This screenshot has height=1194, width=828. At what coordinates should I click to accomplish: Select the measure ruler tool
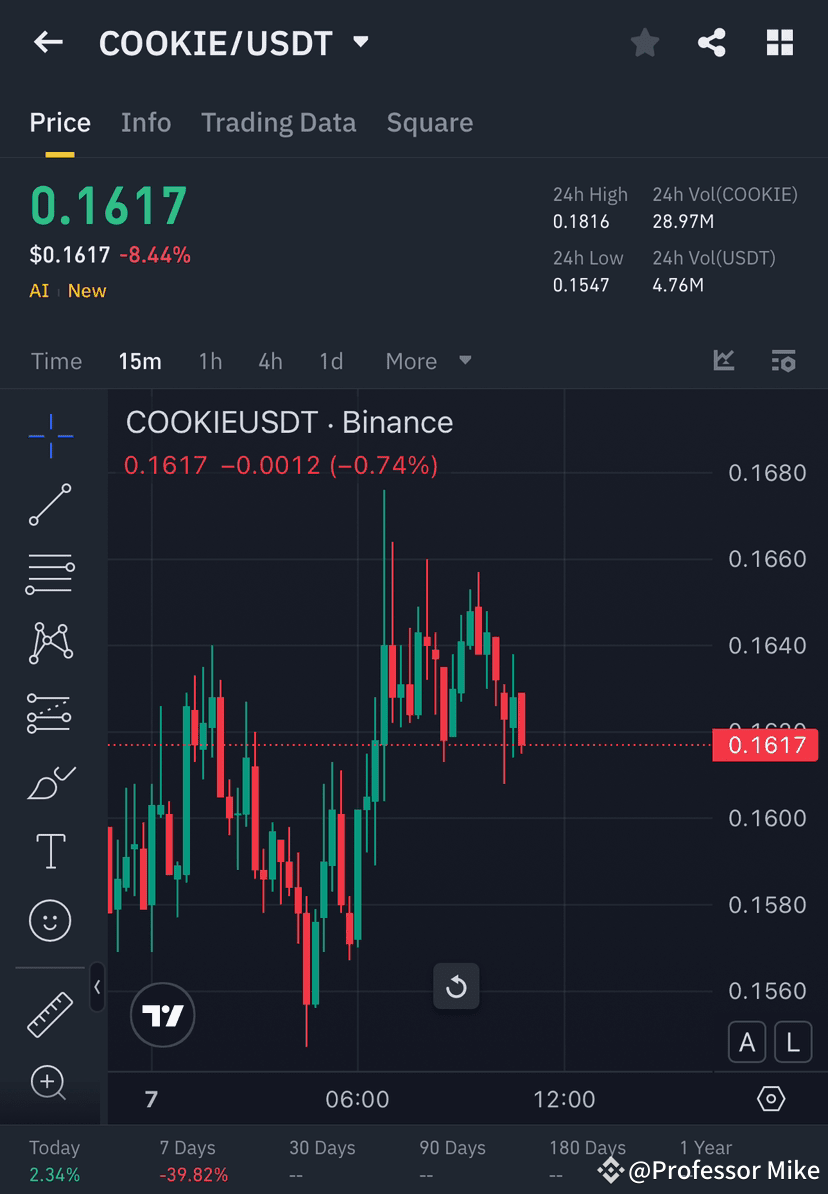click(50, 1012)
